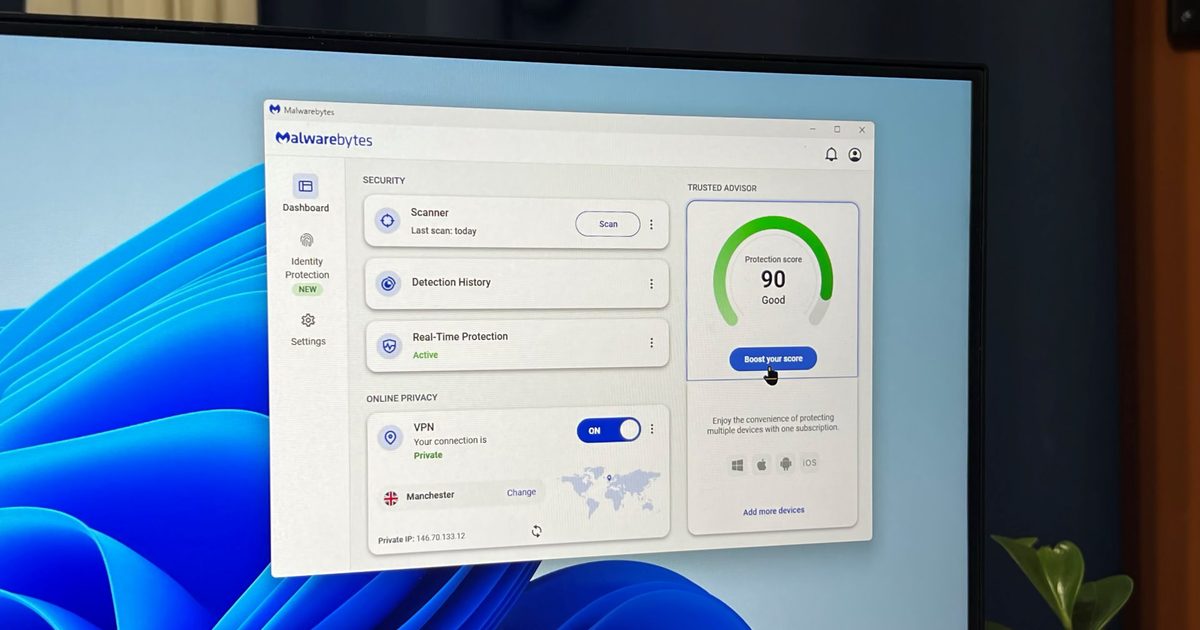Click the Scanner crosshair icon
This screenshot has width=1200, height=630.
coord(388,221)
